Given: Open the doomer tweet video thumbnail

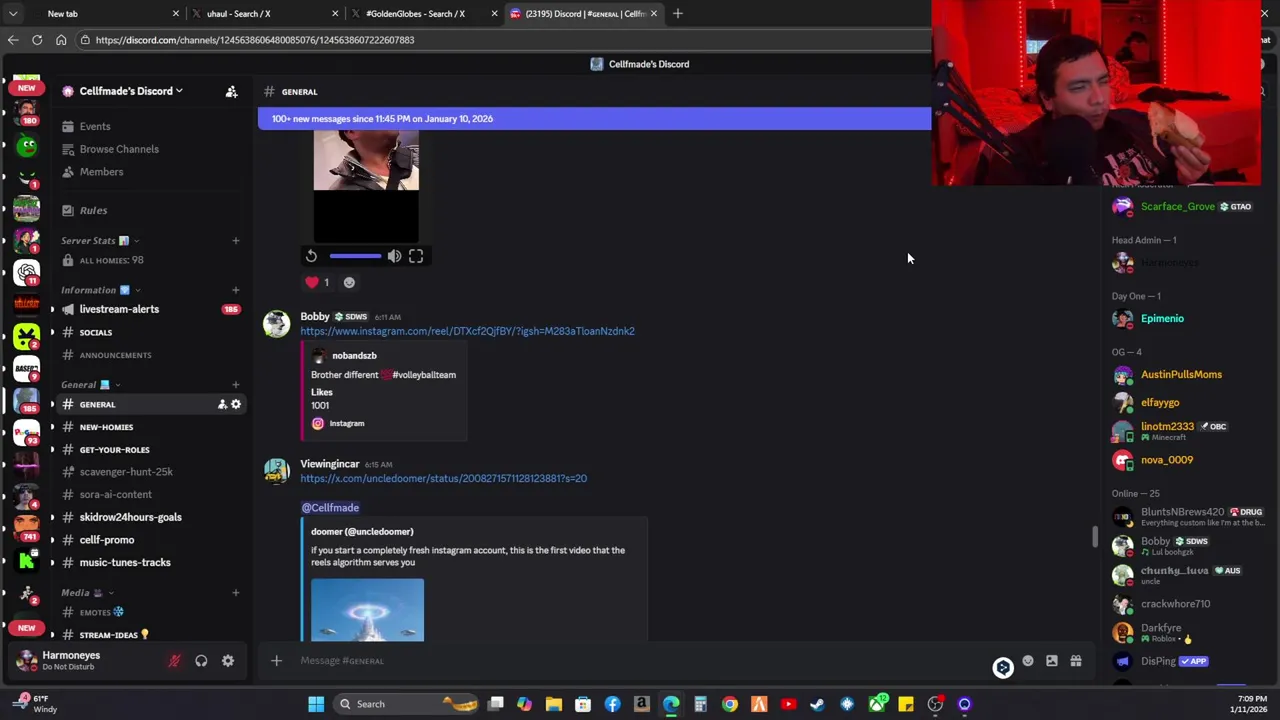Looking at the screenshot, I should click(x=367, y=609).
